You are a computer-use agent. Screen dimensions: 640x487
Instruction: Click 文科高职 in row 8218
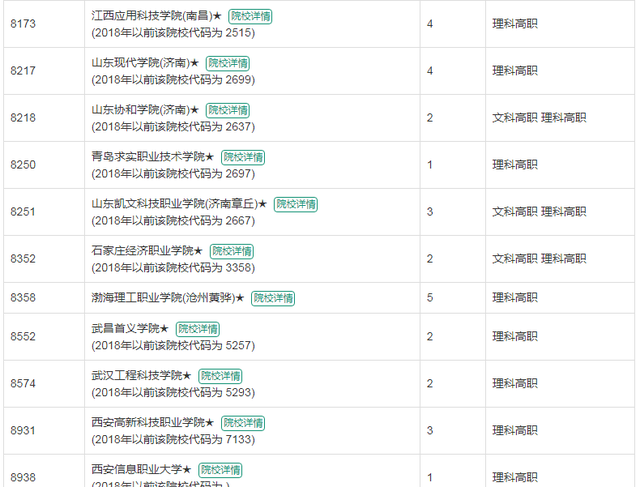point(515,118)
